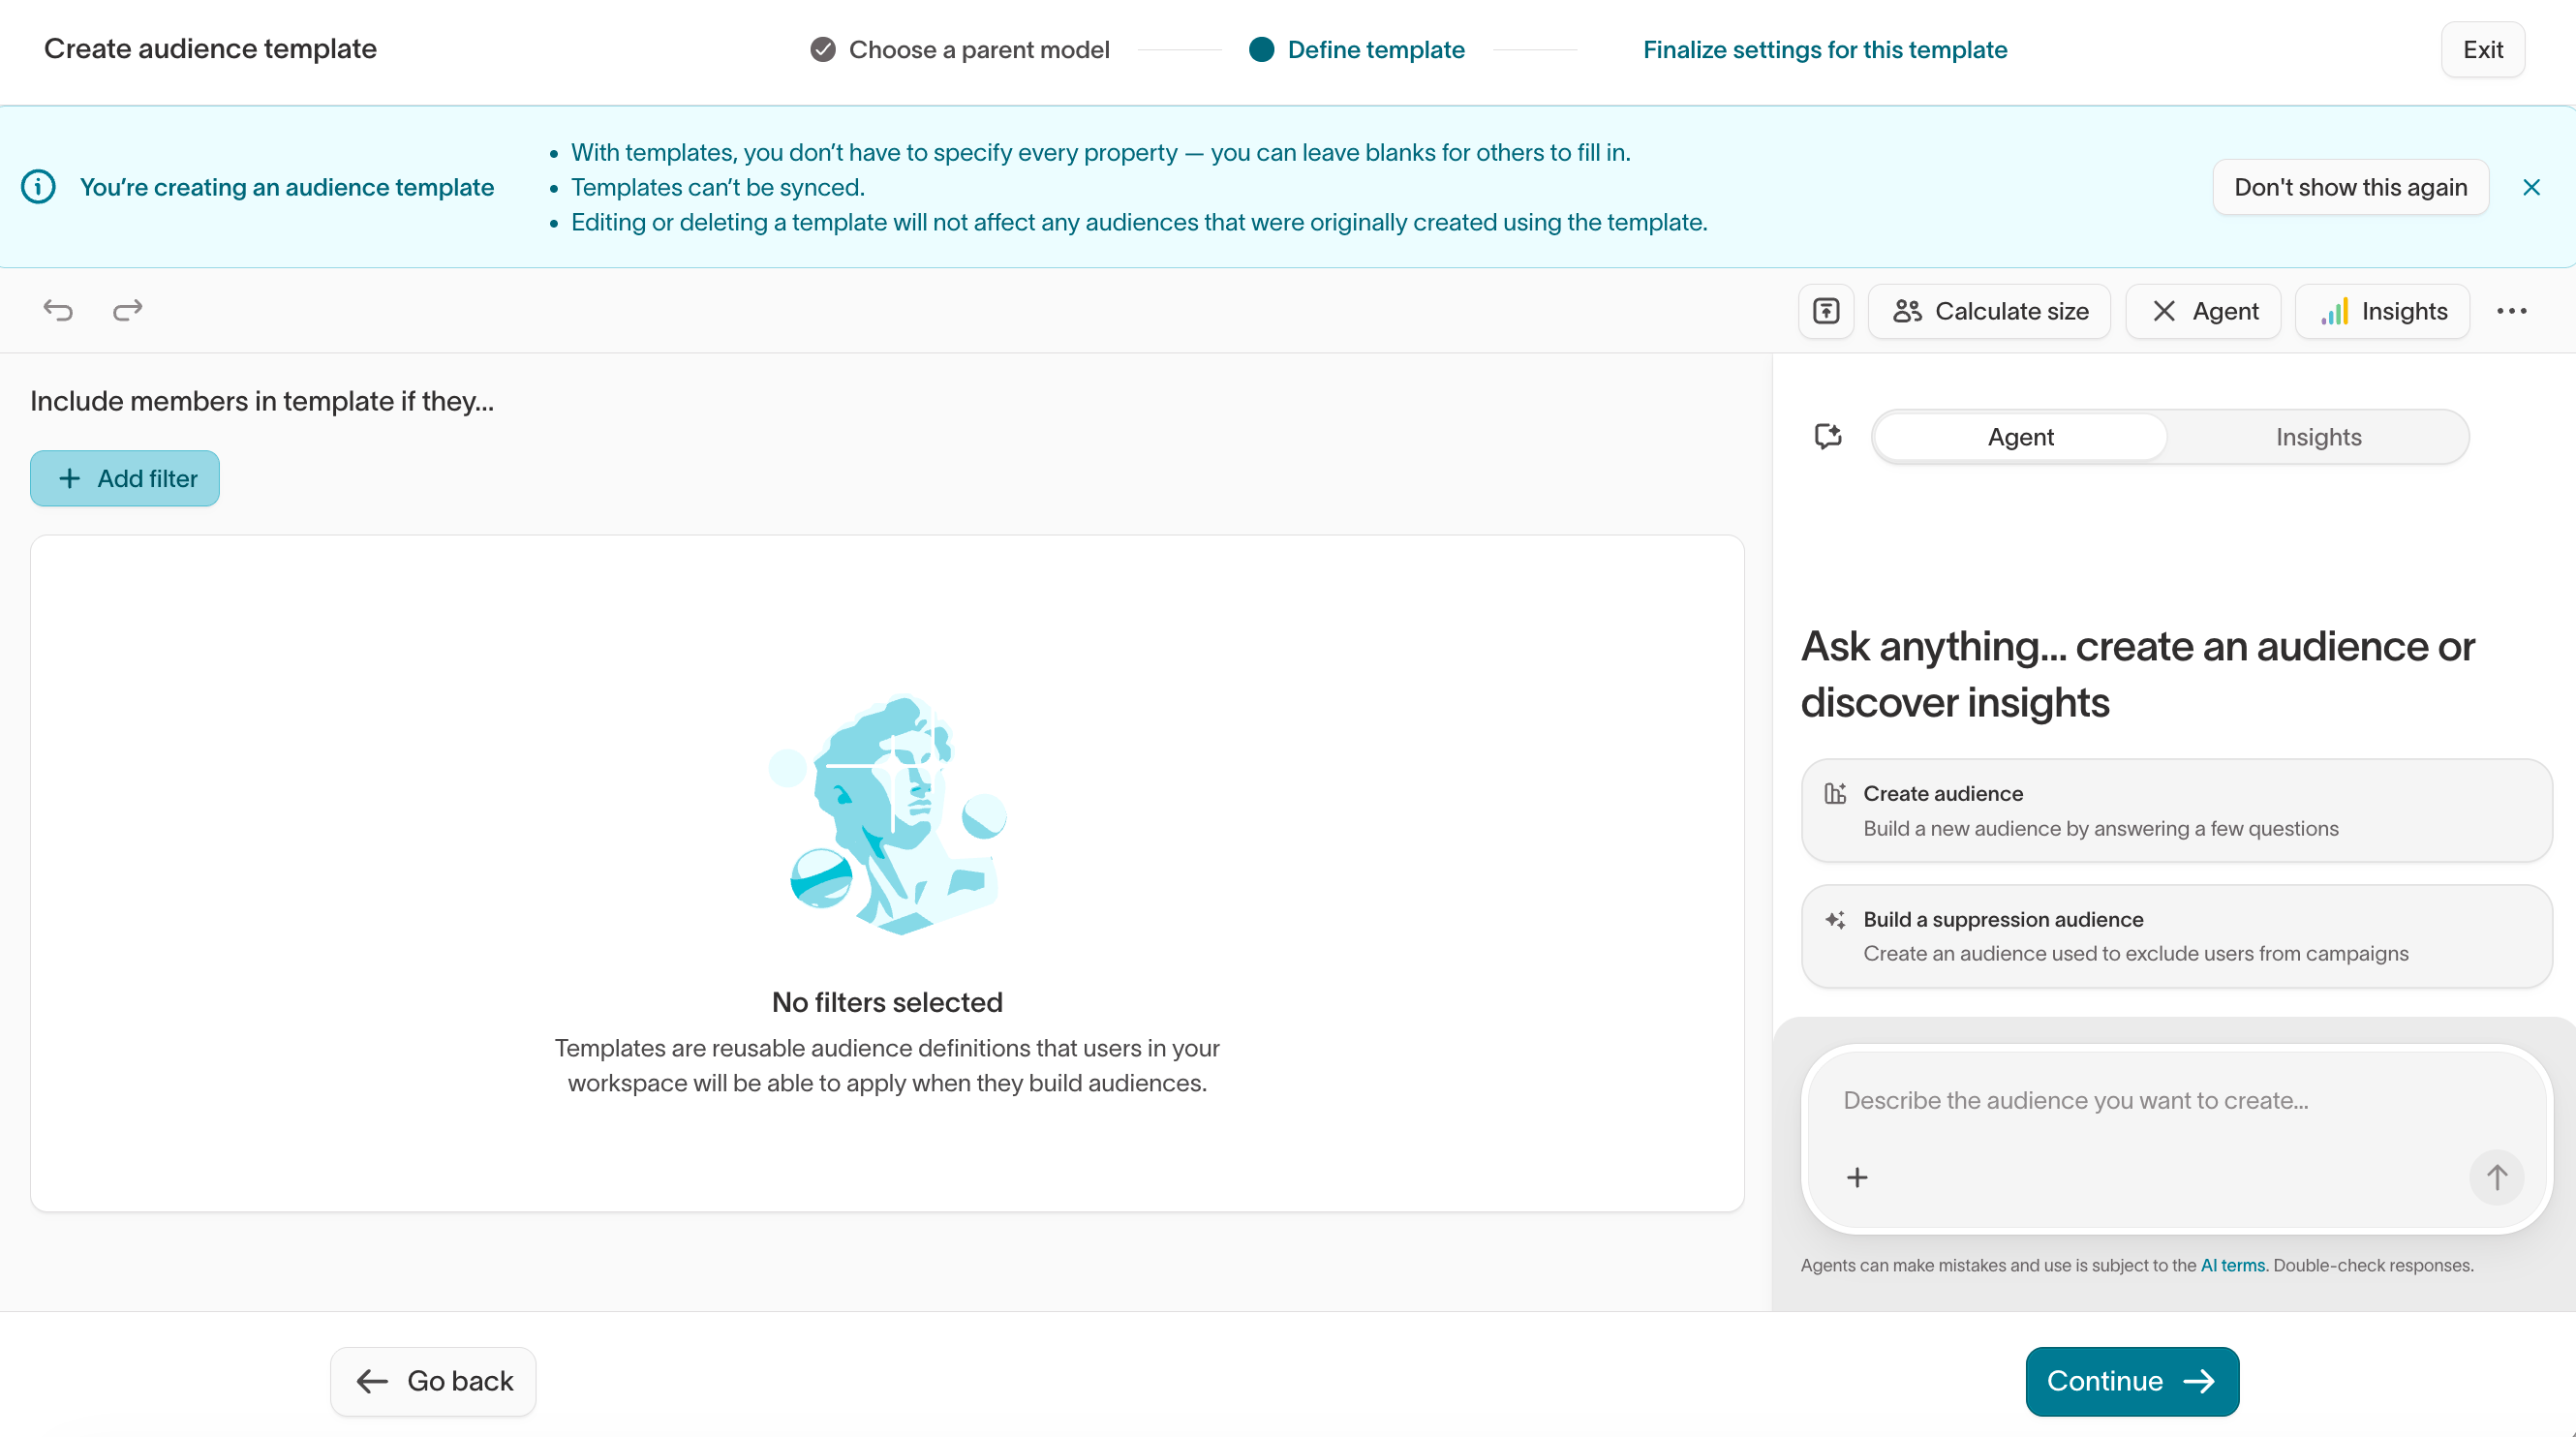Click 'Include members in template if they...' text

[x=262, y=401]
